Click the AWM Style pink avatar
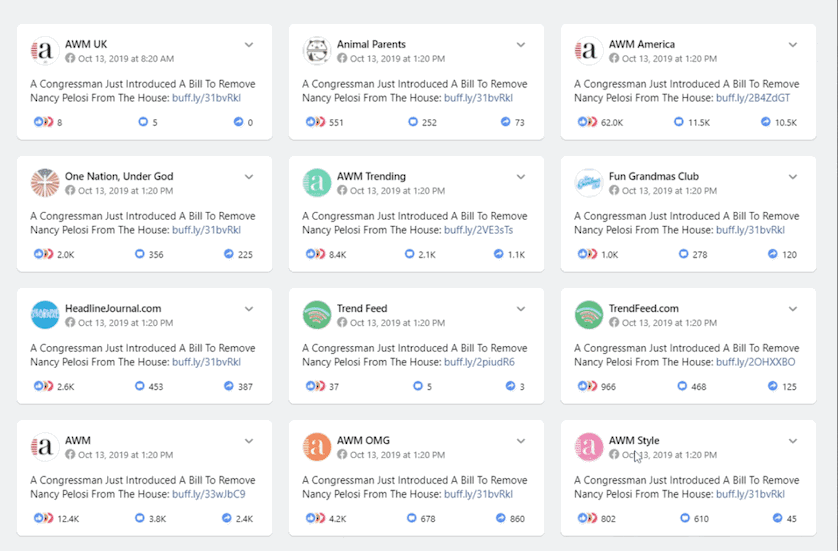The height and width of the screenshot is (551, 838). tap(588, 447)
